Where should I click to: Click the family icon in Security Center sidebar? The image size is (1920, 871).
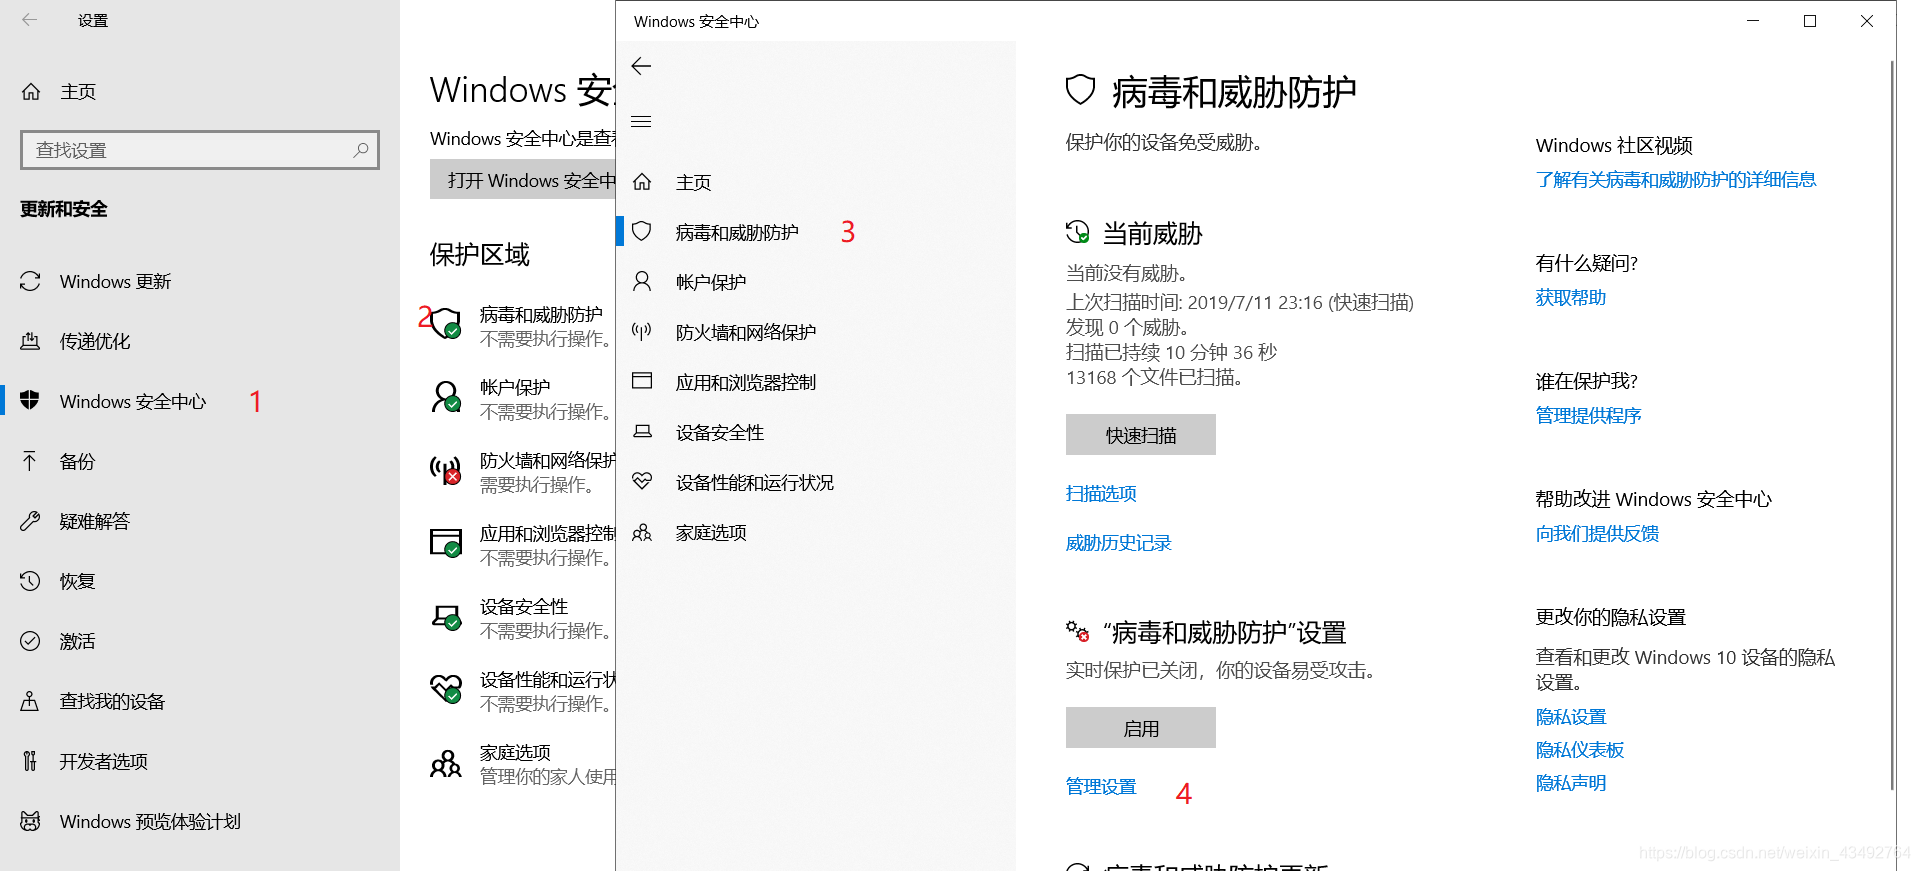(642, 532)
